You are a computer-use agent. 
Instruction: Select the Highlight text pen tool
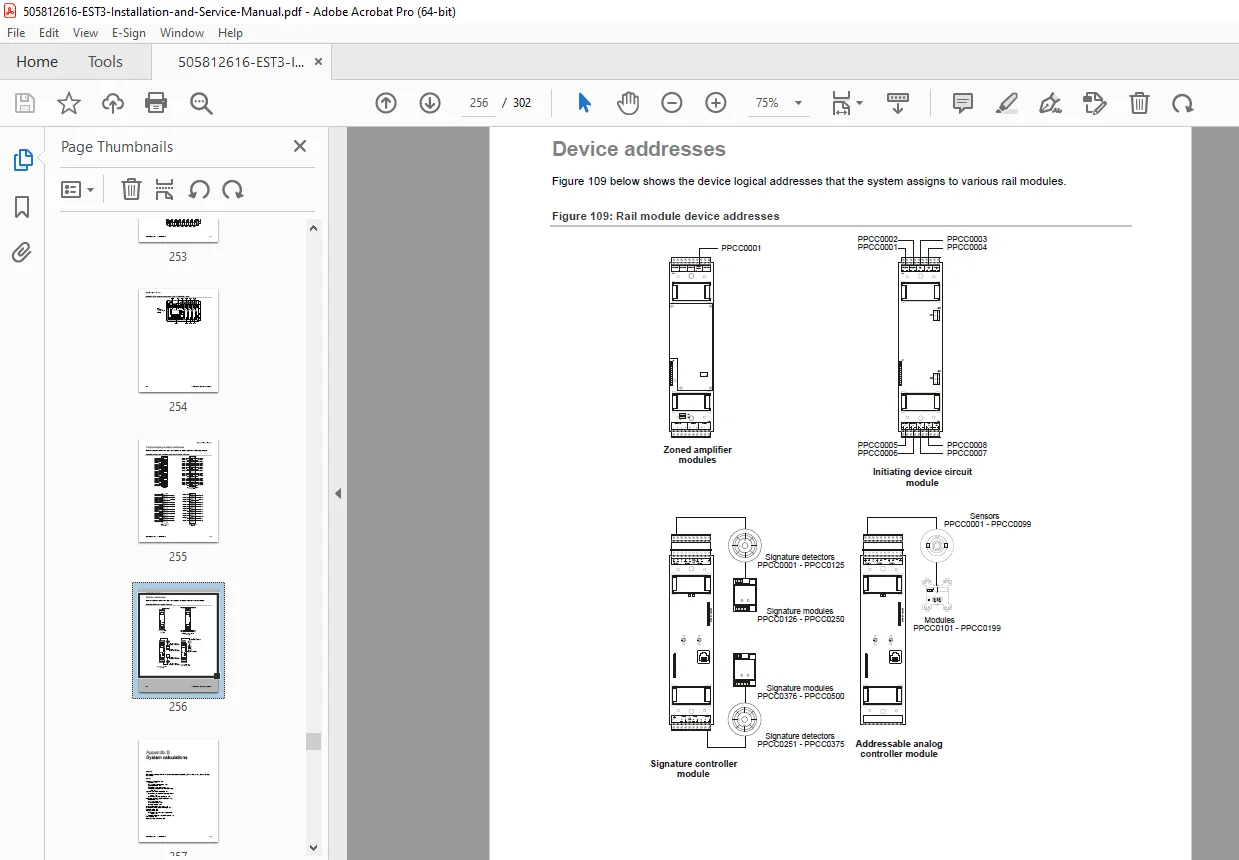1007,103
